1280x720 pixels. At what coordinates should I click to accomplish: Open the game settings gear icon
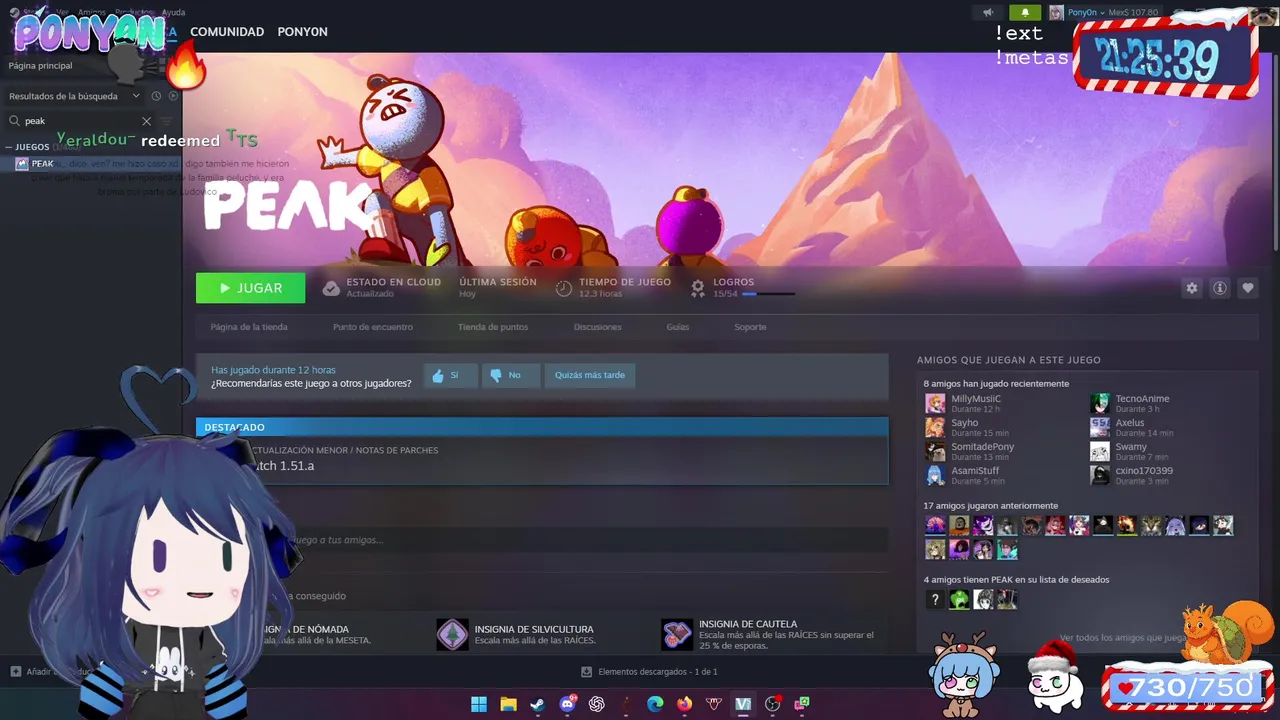pos(1191,288)
